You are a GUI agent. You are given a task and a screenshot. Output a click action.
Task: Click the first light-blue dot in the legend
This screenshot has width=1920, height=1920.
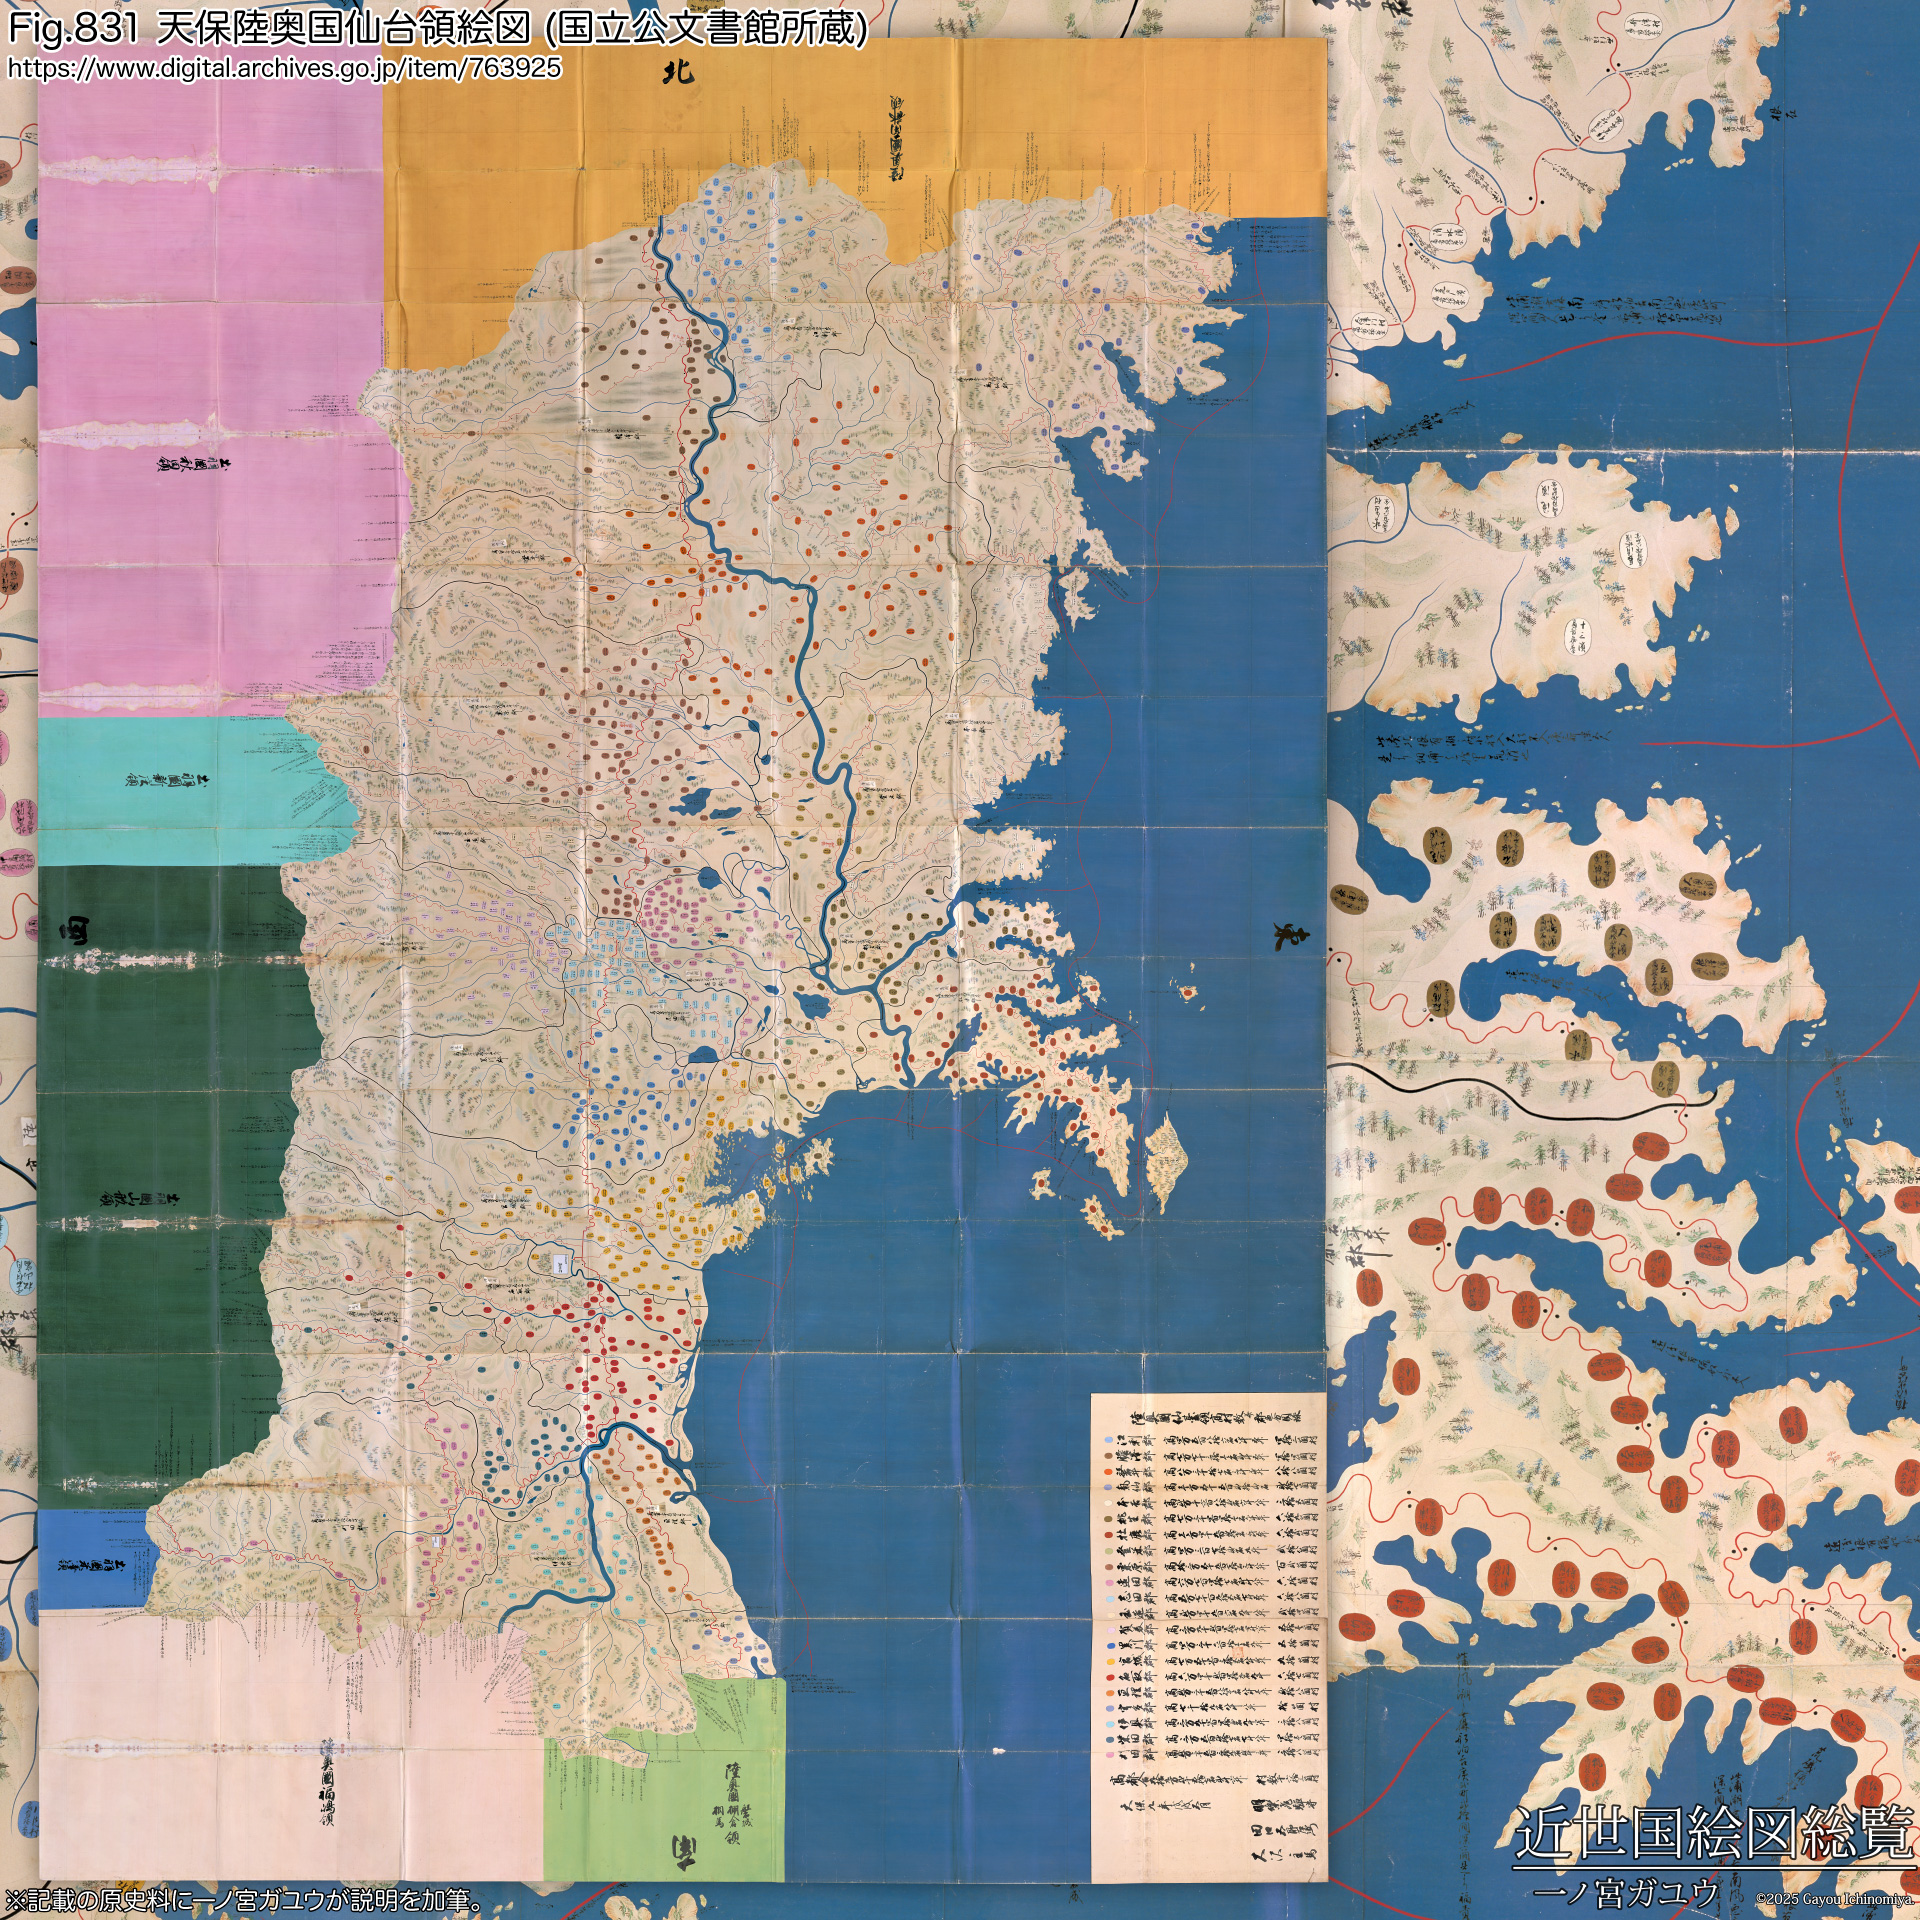(x=1109, y=1441)
